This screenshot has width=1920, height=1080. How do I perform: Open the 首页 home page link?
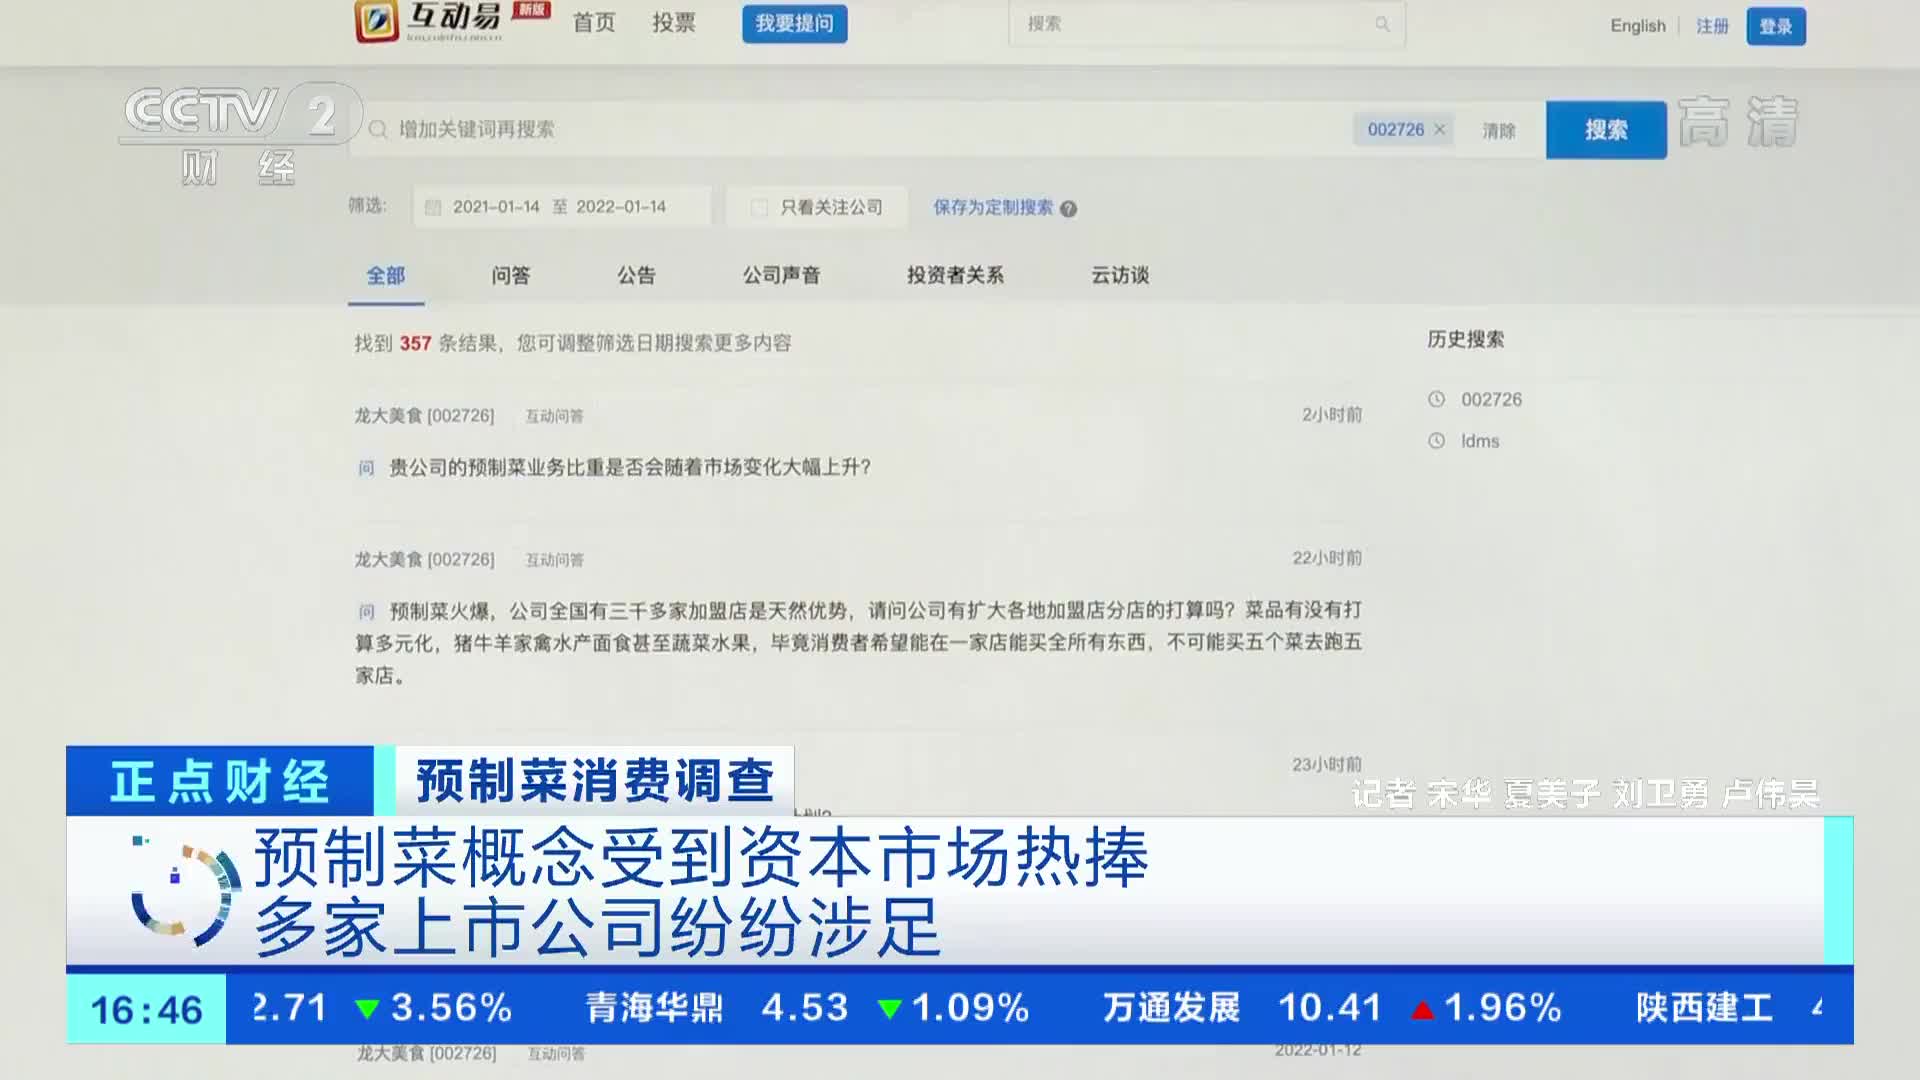[x=594, y=23]
